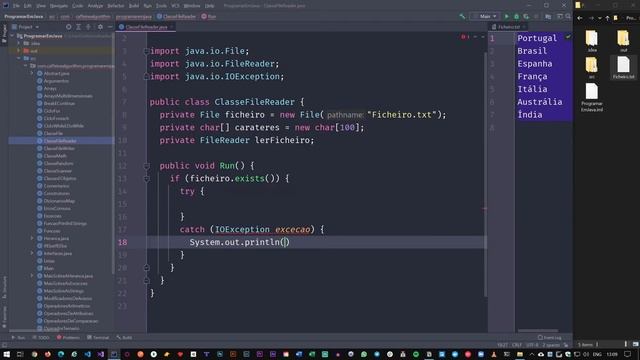The height and width of the screenshot is (360, 640).
Task: Open the Main run configuration dropdown
Action: point(484,16)
